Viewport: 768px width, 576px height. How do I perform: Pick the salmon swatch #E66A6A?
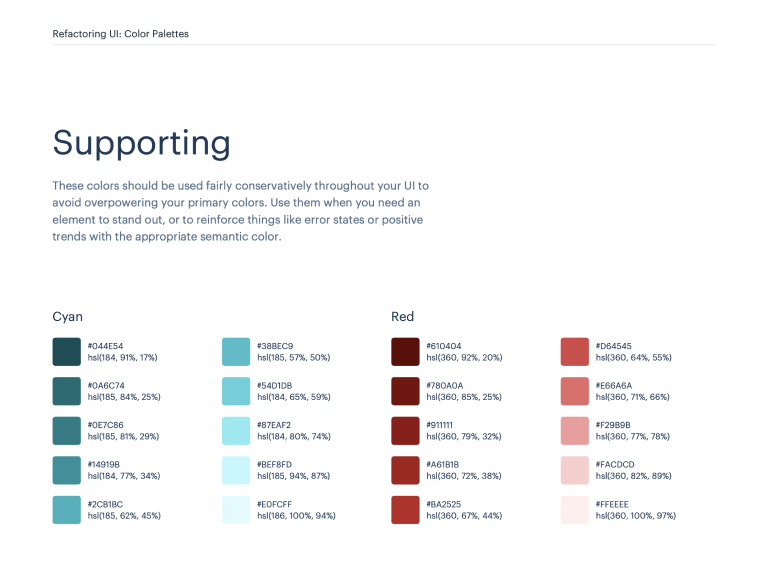pos(575,391)
